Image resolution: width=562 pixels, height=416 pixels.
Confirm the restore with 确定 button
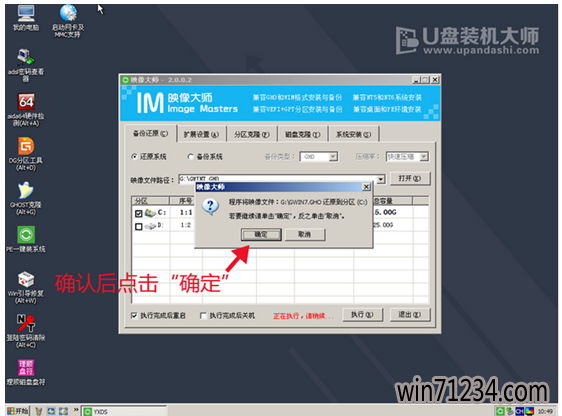tap(261, 235)
